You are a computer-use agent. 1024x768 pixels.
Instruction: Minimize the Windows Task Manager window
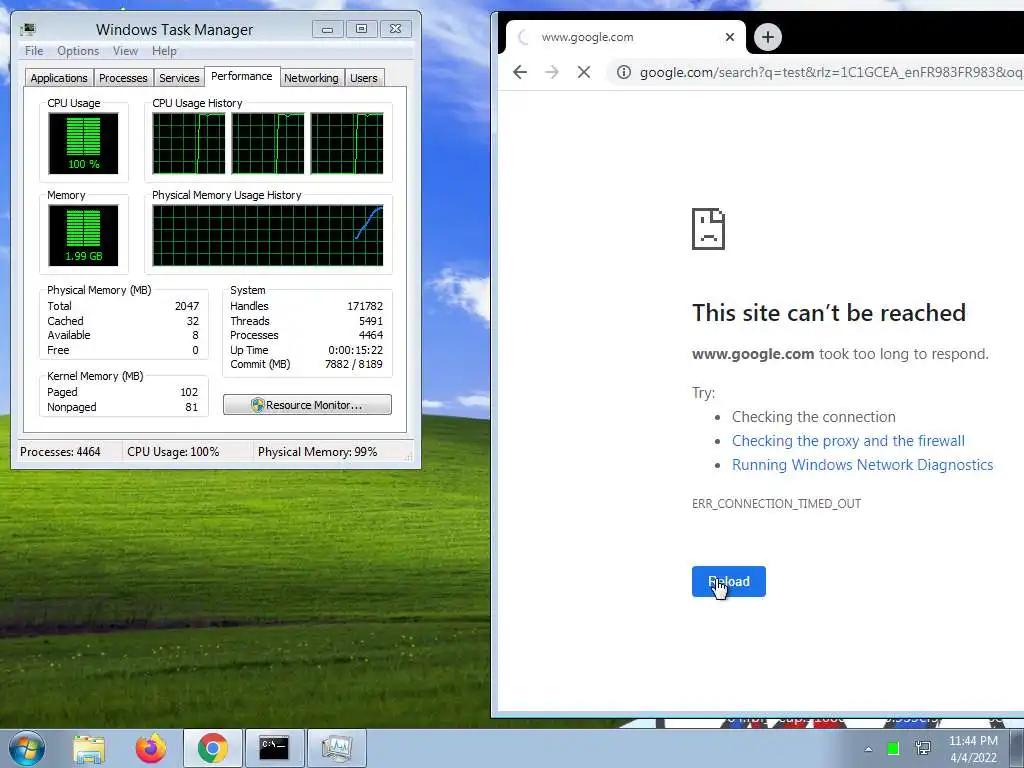coord(328,29)
